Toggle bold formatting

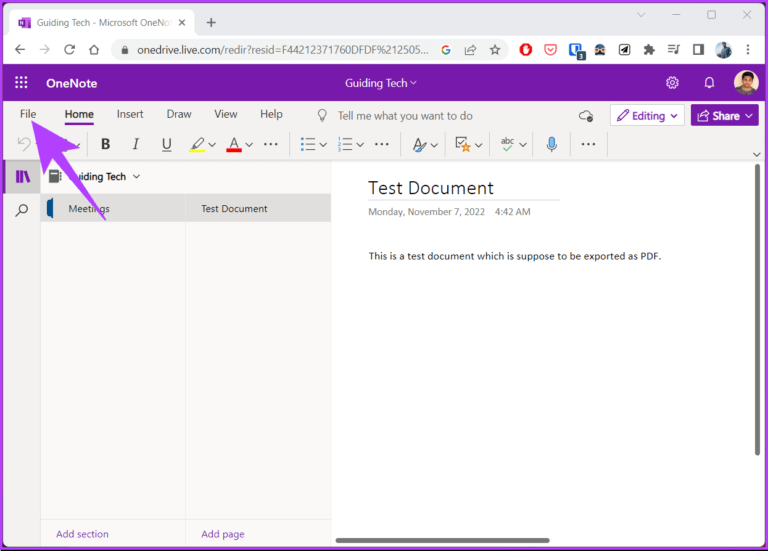click(105, 144)
